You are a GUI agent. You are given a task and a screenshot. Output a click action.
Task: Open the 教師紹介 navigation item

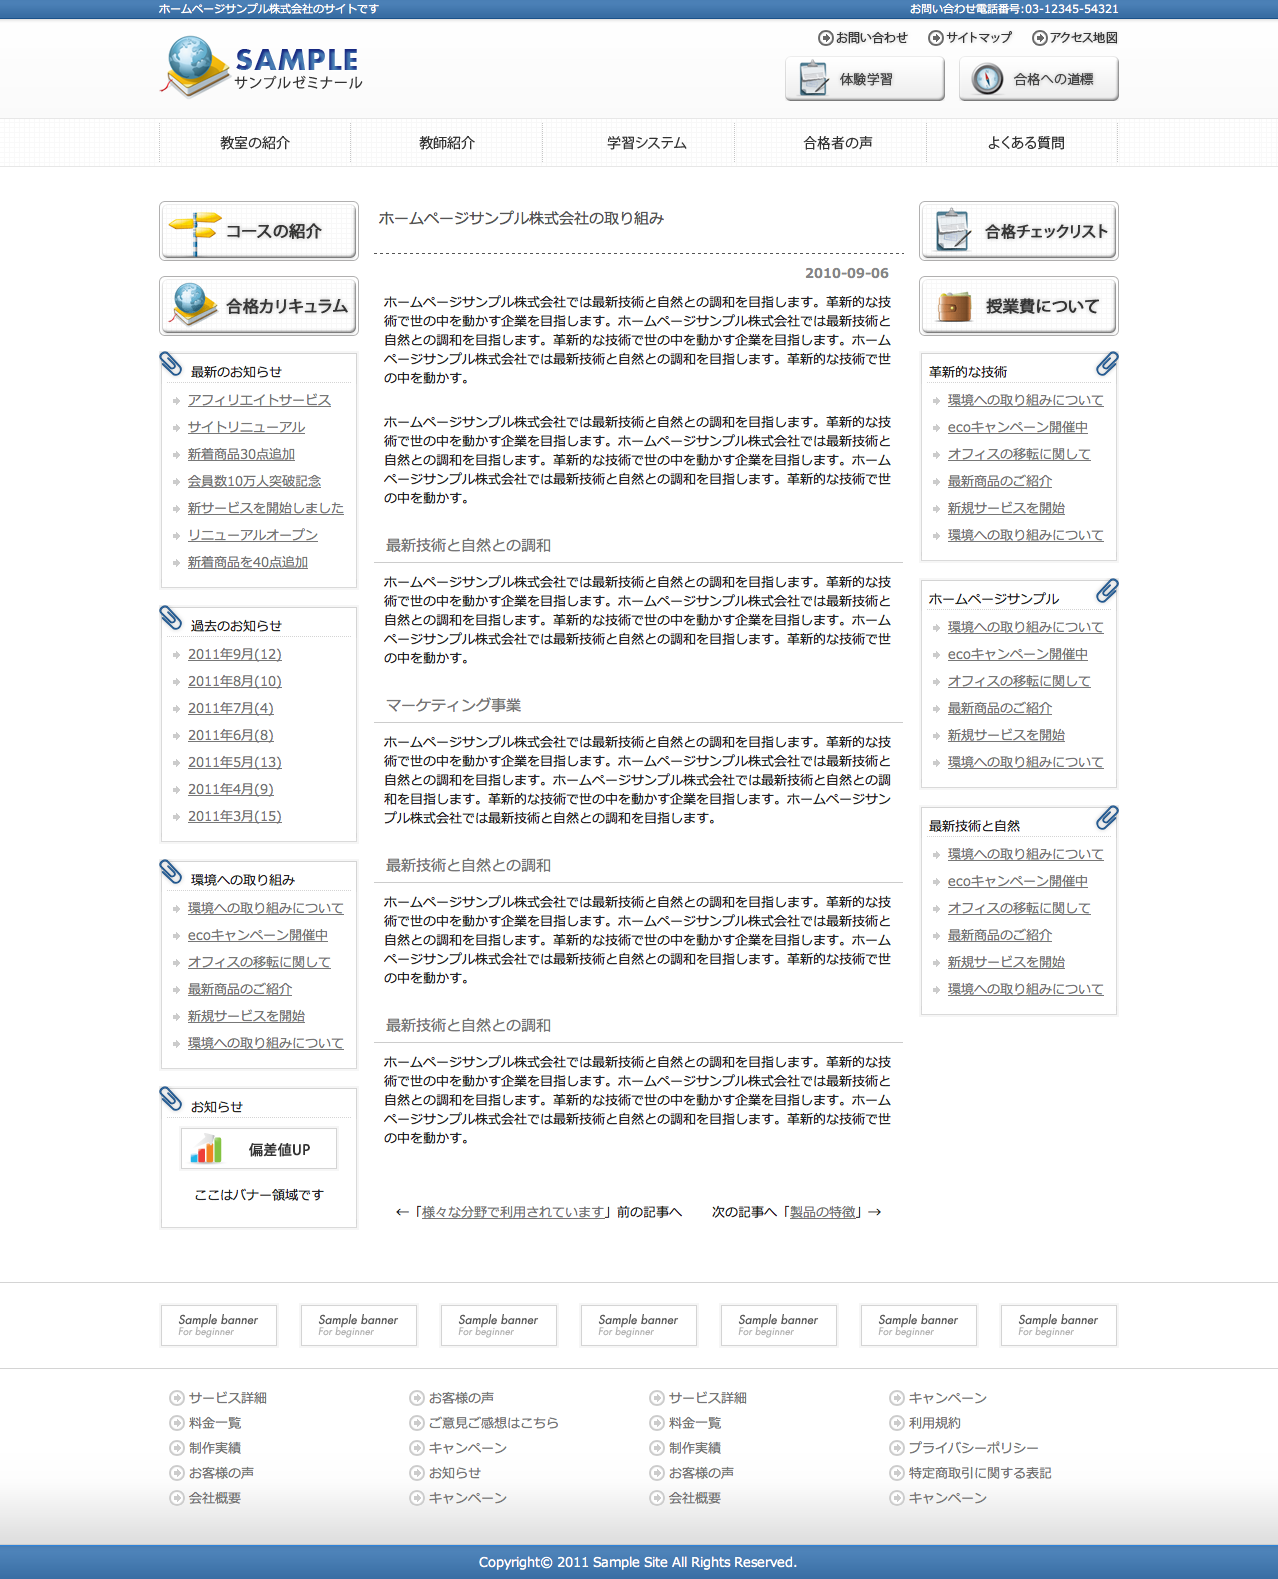(447, 143)
